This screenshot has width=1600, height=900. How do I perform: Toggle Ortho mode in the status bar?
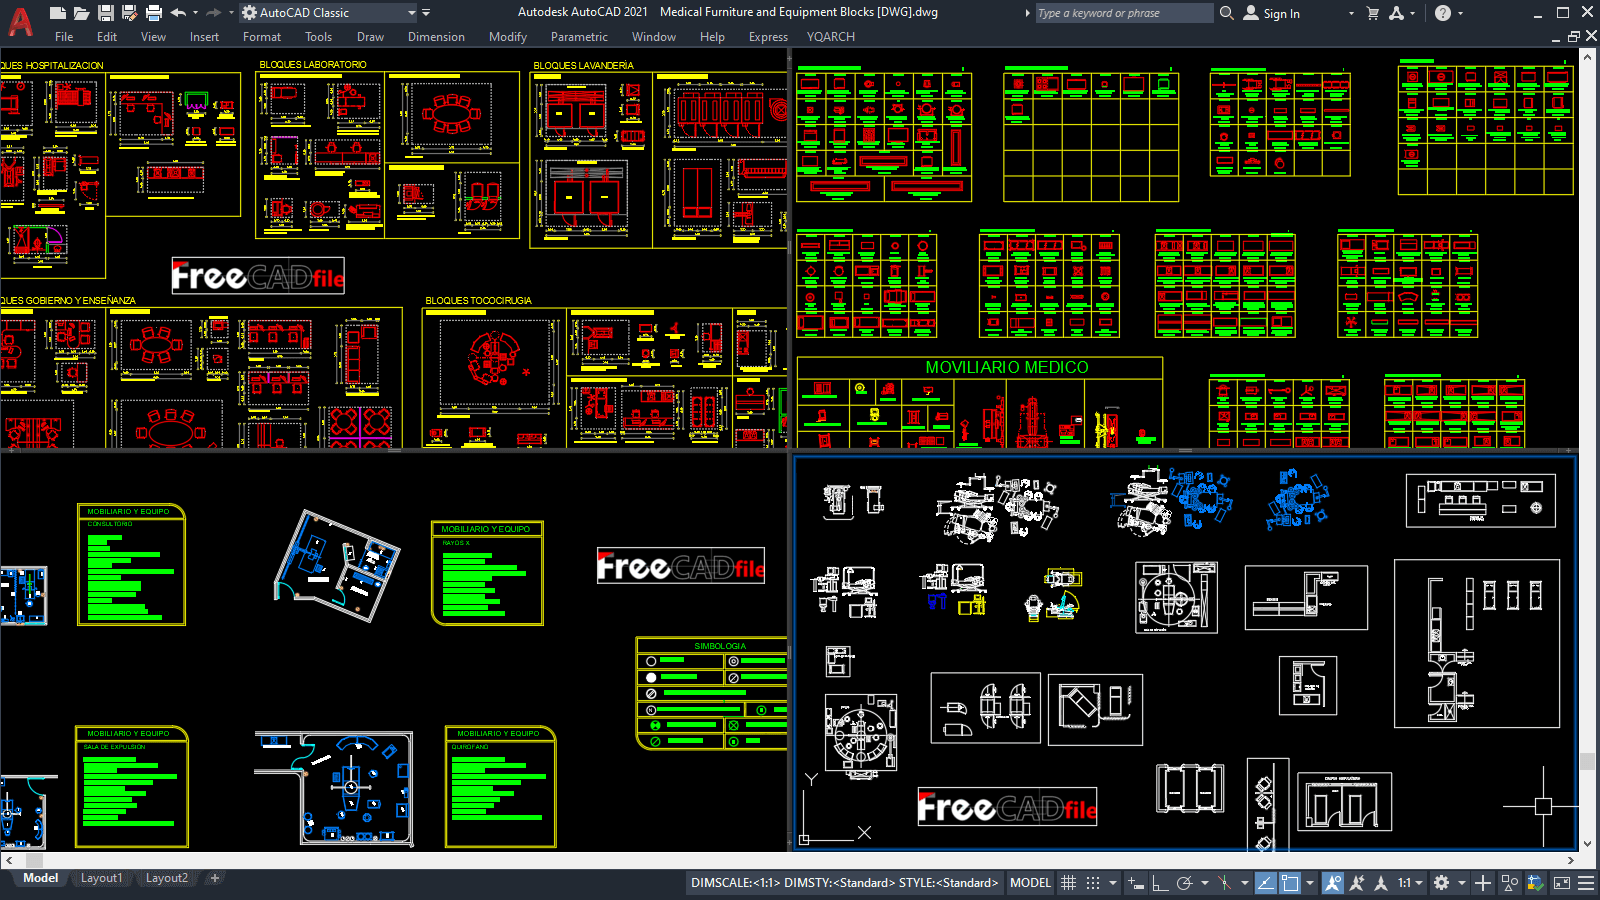(x=1160, y=883)
